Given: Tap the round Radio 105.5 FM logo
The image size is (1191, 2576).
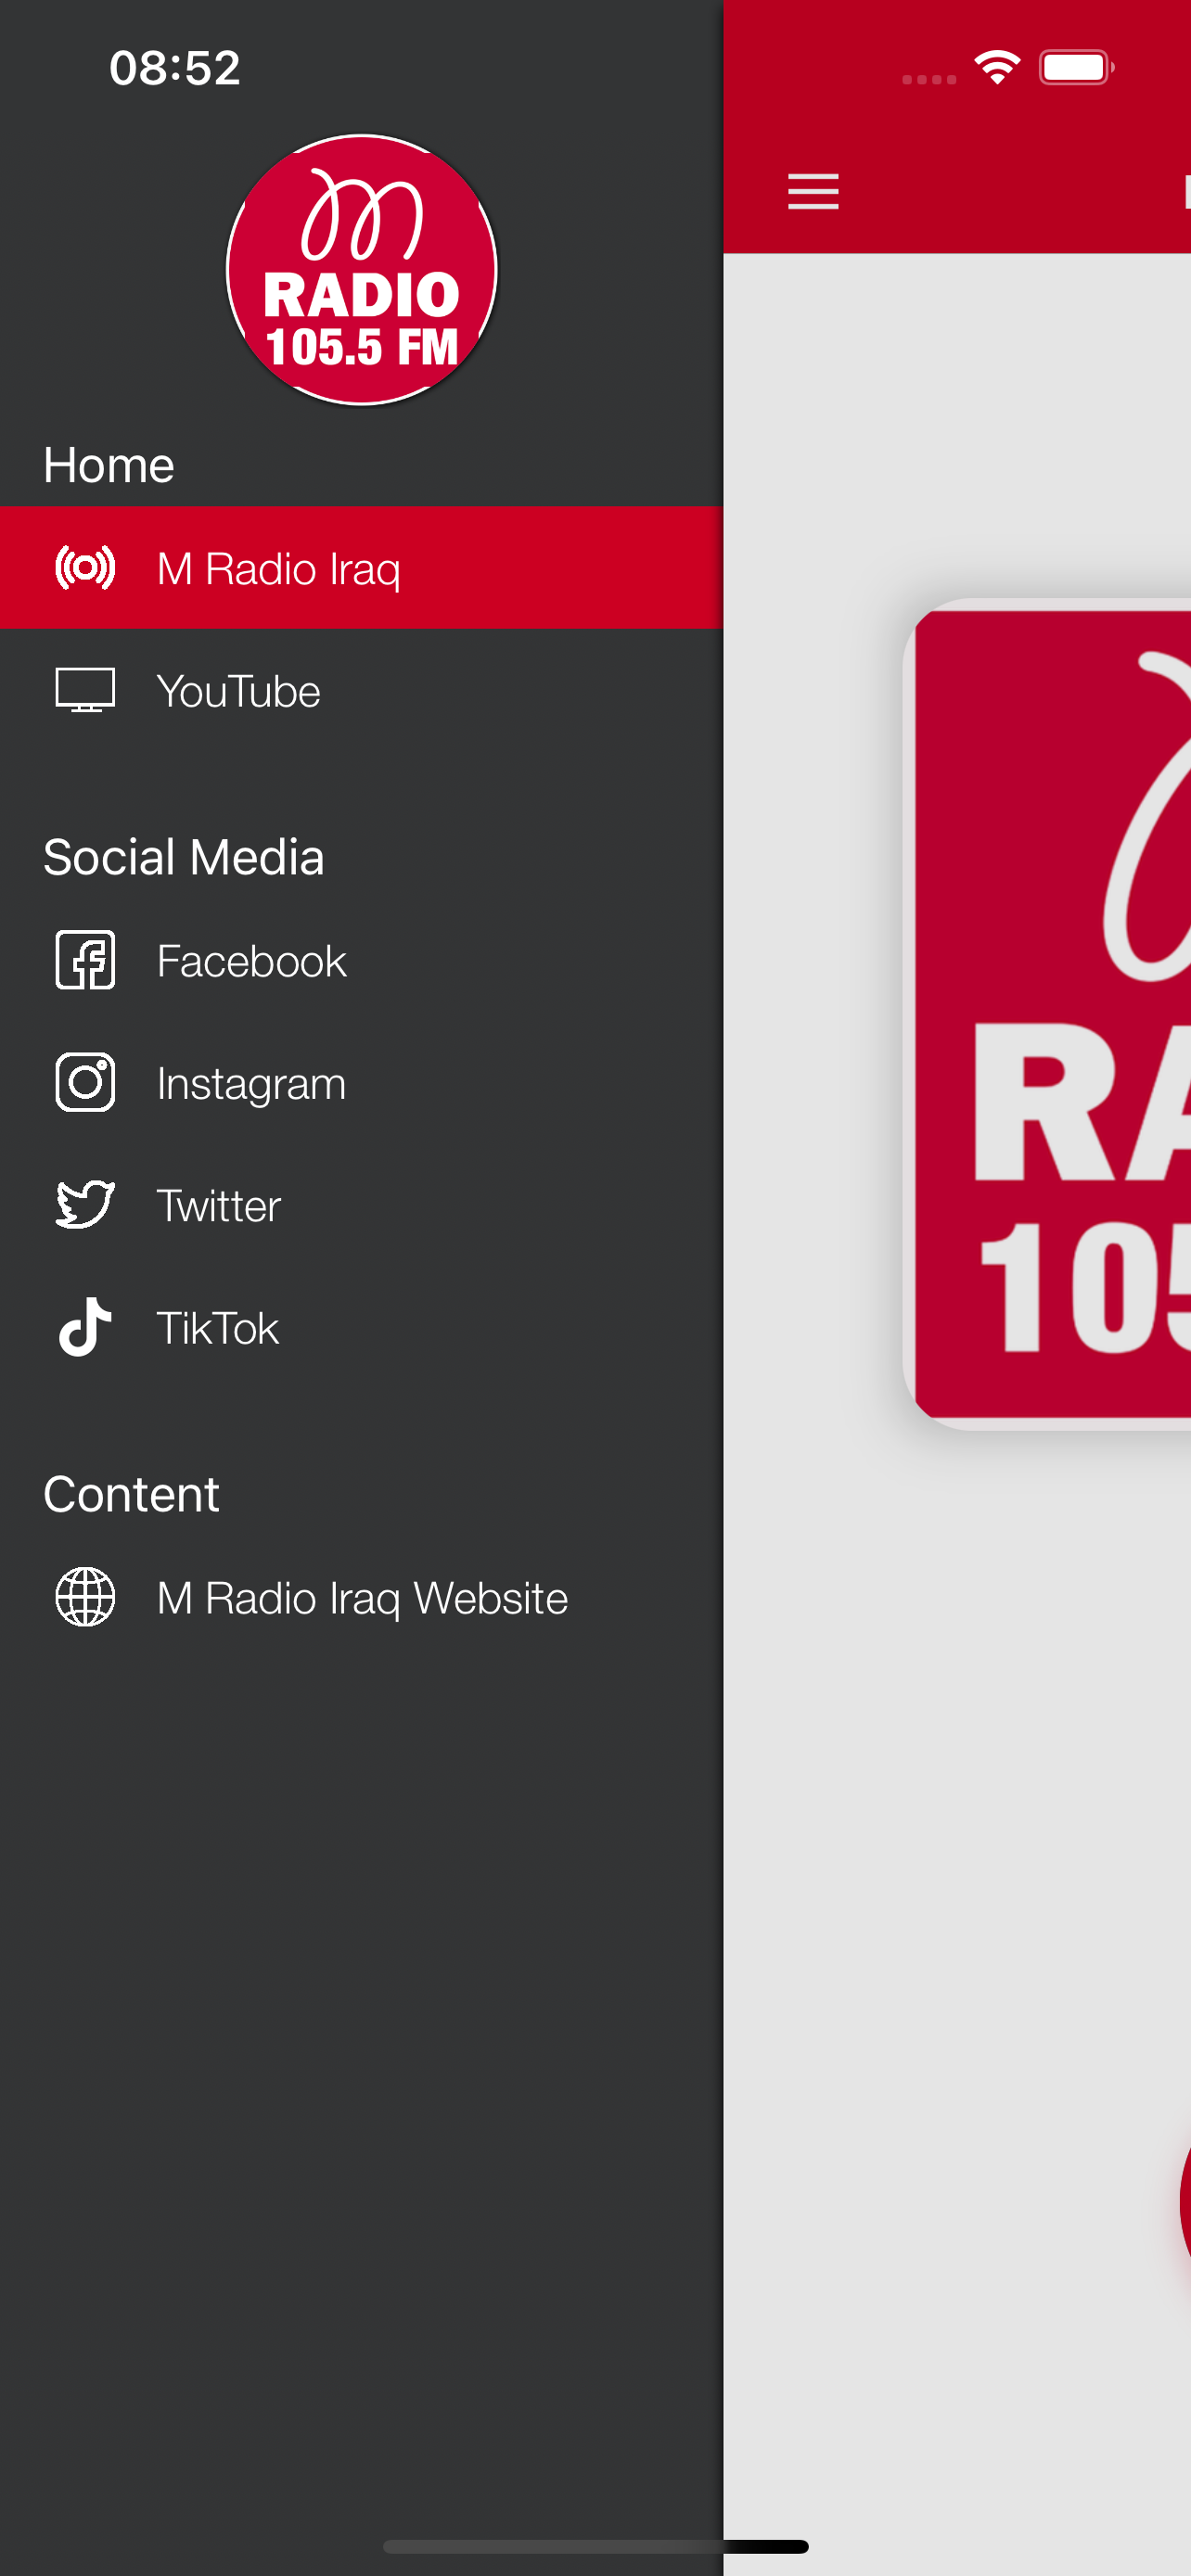Looking at the screenshot, I should [362, 270].
